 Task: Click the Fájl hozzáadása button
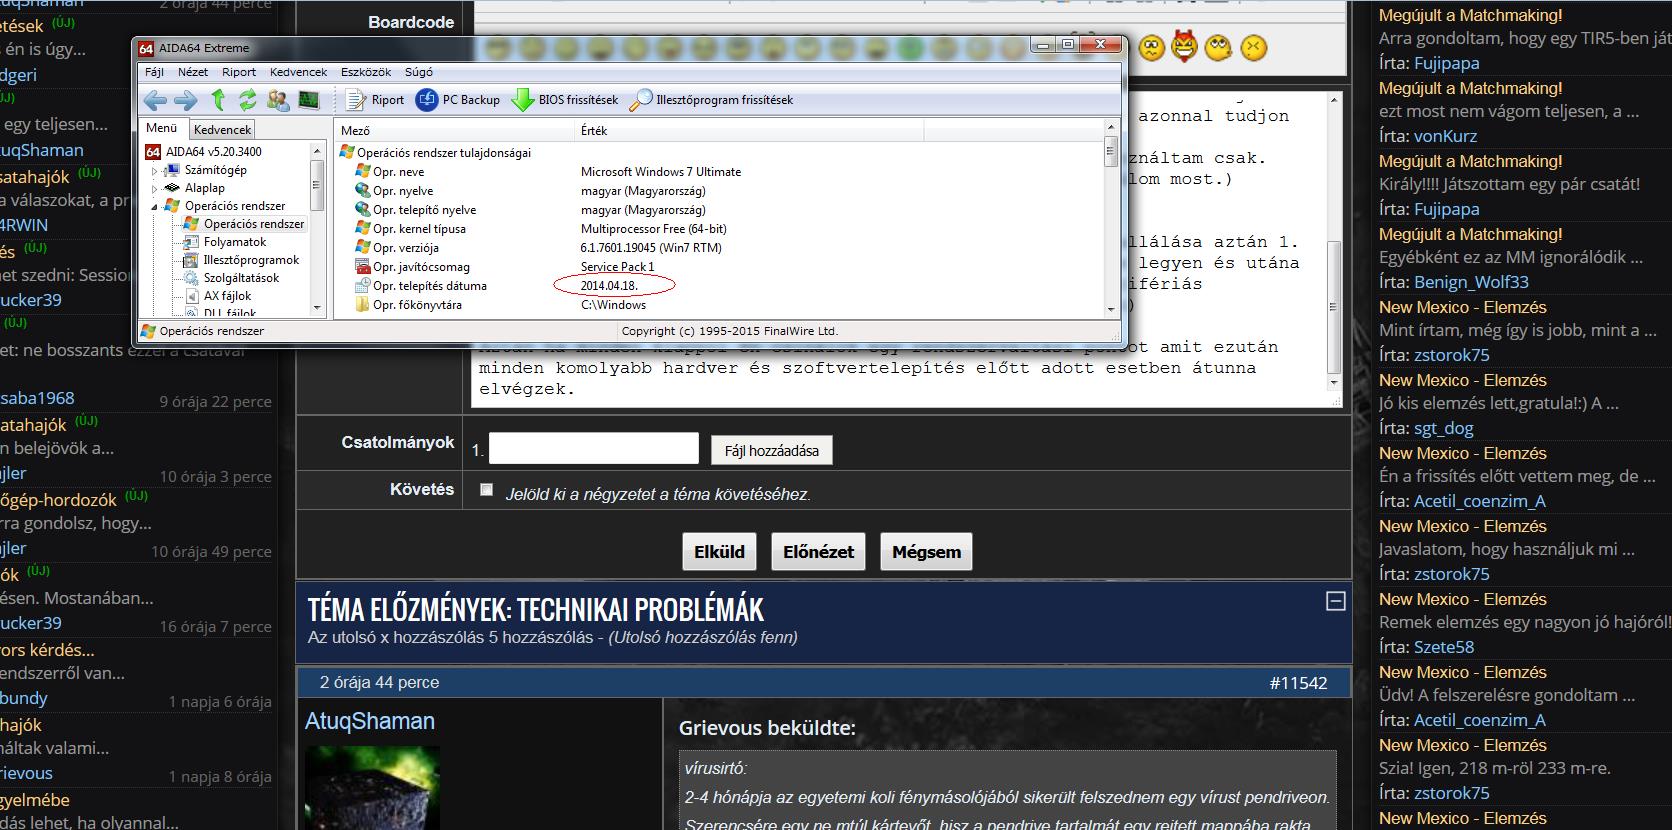[771, 451]
